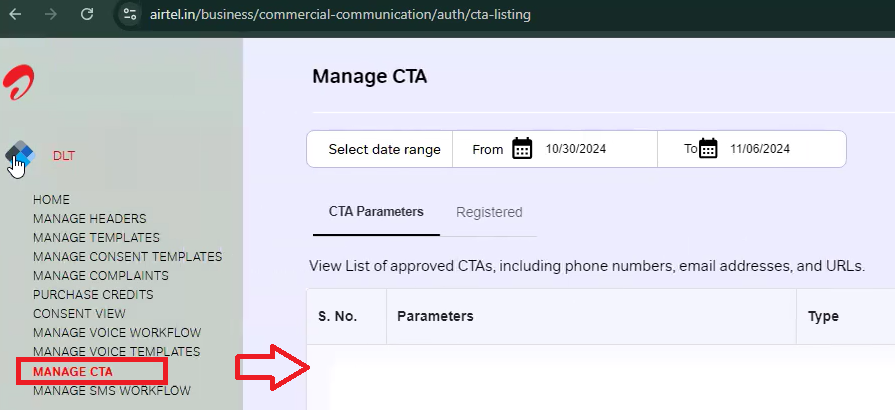The height and width of the screenshot is (410, 895).
Task: Open Manage SMS Workflow
Action: point(112,391)
